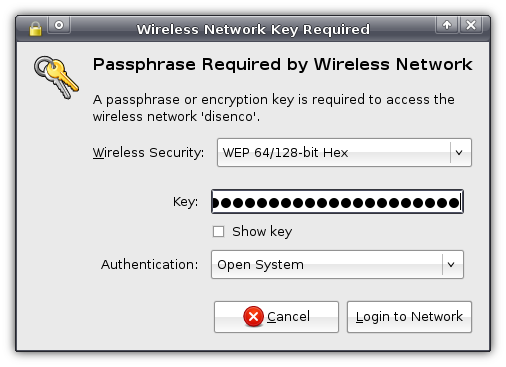The height and width of the screenshot is (367, 506).
Task: Tick the Show key checkbox
Action: [218, 231]
